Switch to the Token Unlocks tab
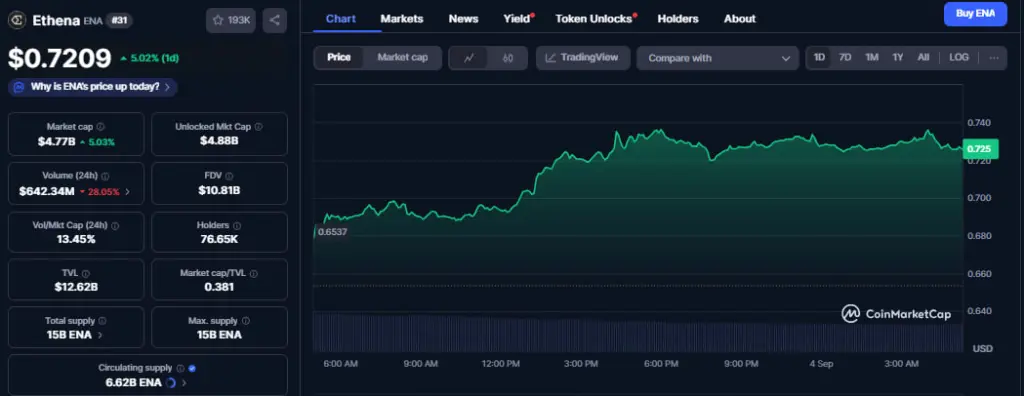 coord(596,19)
